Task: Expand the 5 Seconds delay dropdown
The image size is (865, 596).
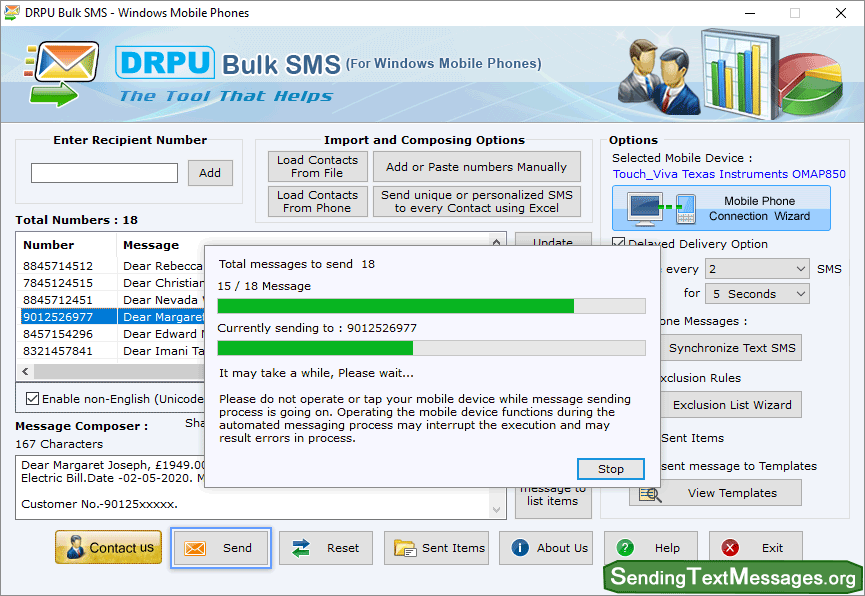Action: pos(757,294)
